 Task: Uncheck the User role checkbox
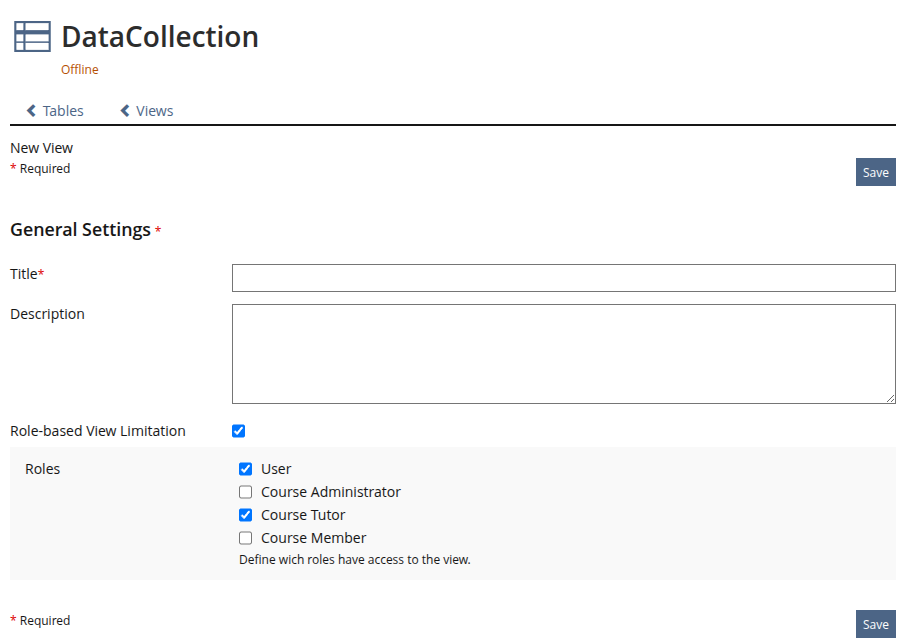246,469
